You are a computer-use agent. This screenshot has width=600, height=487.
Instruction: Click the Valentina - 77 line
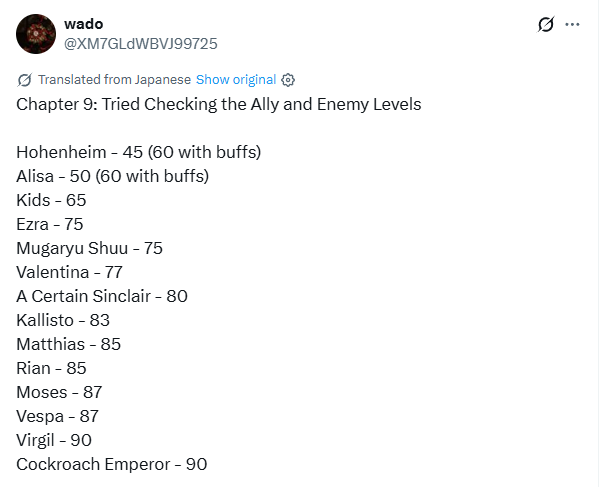coord(69,272)
